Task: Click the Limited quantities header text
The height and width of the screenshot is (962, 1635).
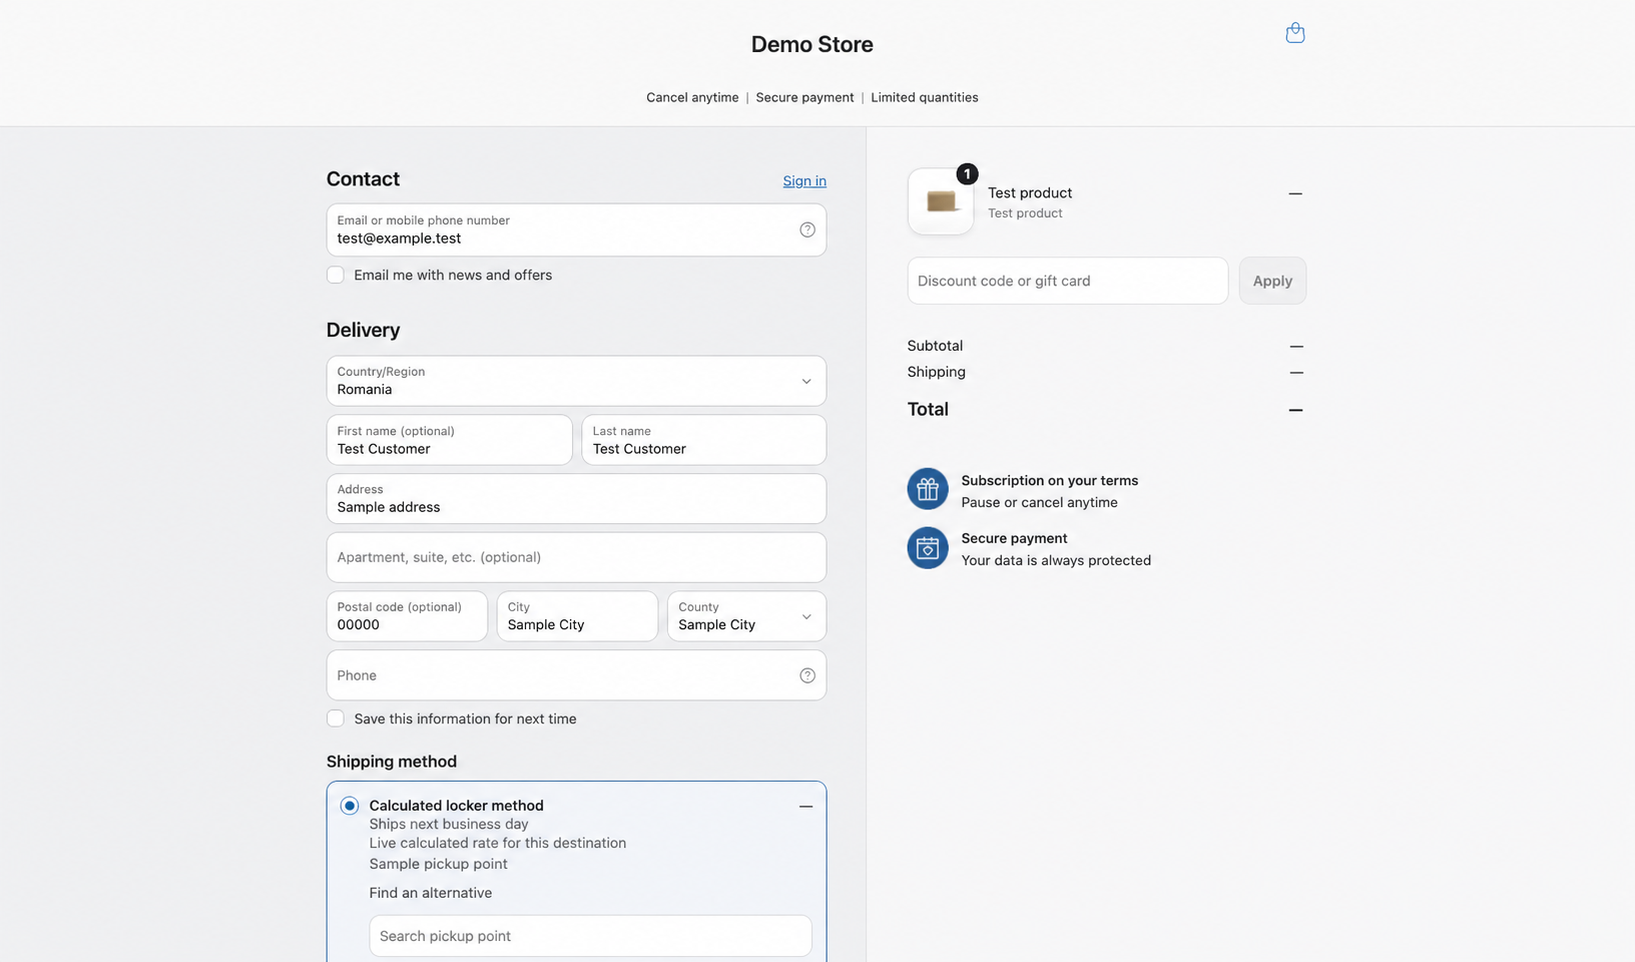Action: pos(924,98)
